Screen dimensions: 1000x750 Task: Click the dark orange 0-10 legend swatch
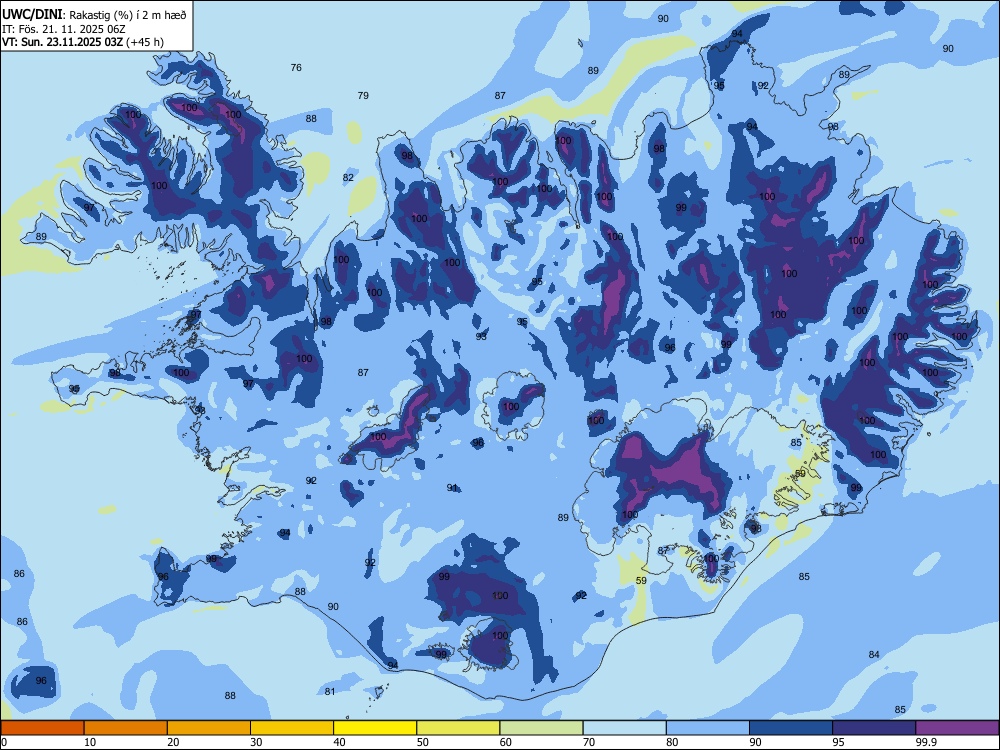pos(42,728)
